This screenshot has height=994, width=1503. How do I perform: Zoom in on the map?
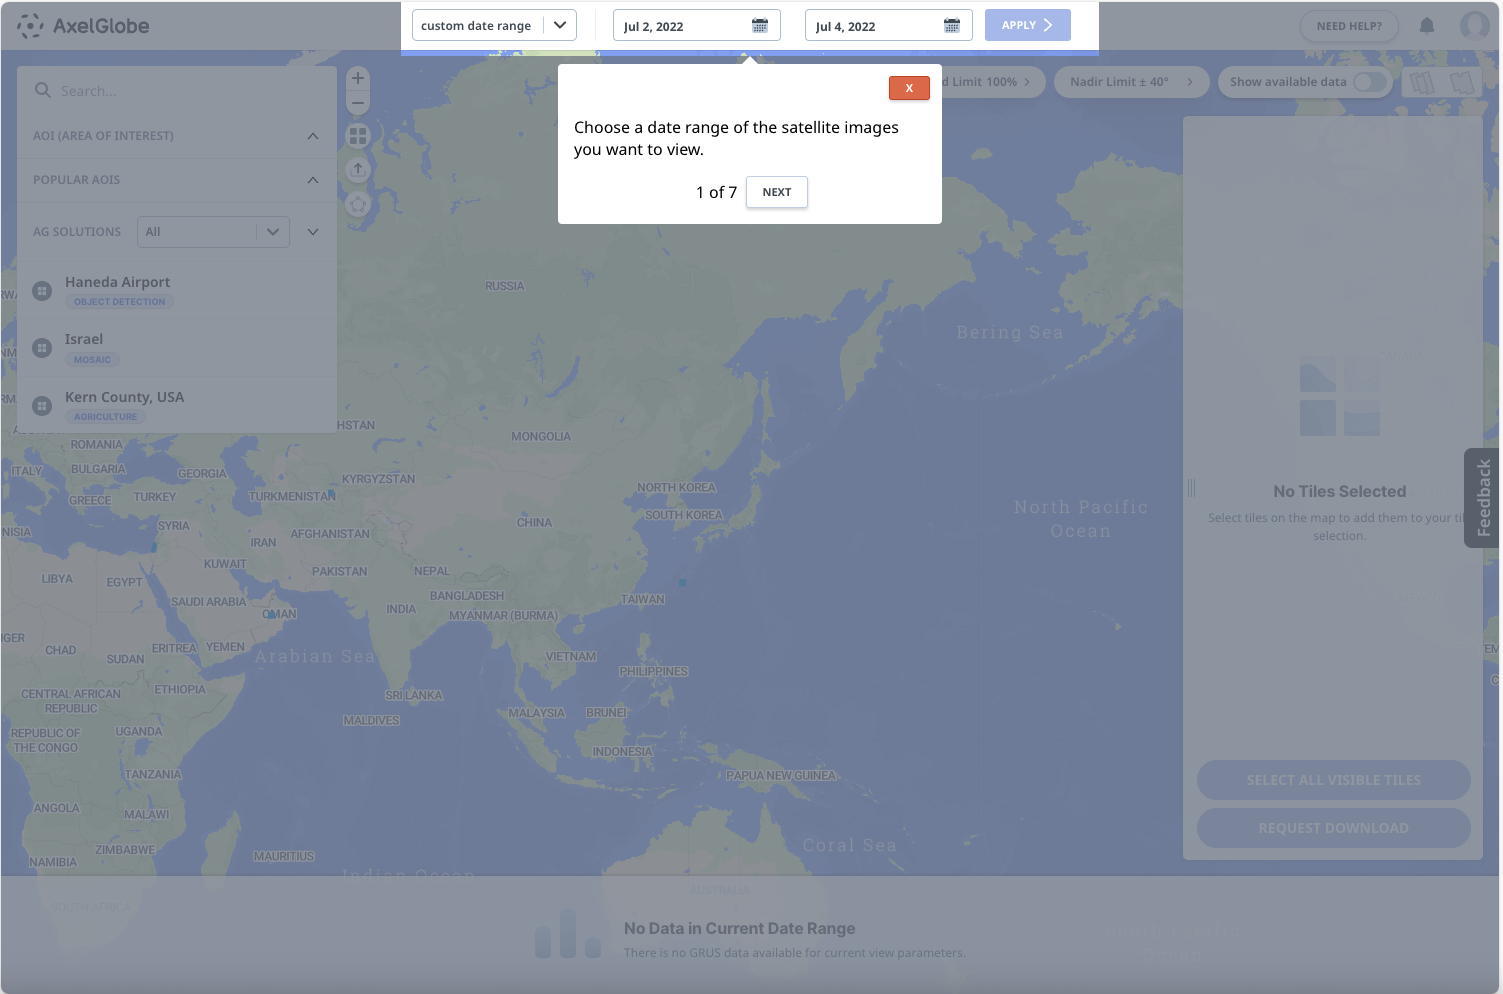358,78
